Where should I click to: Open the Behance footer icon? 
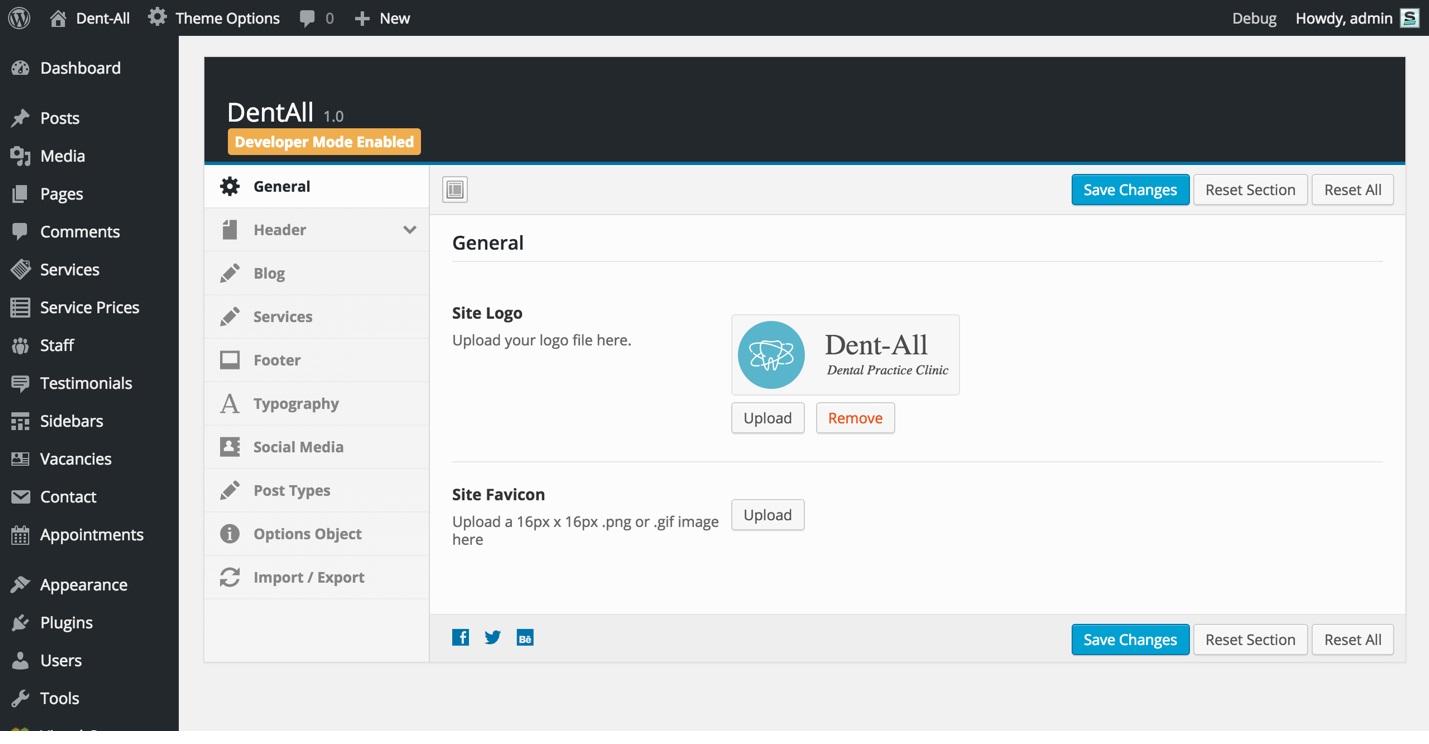(x=525, y=638)
